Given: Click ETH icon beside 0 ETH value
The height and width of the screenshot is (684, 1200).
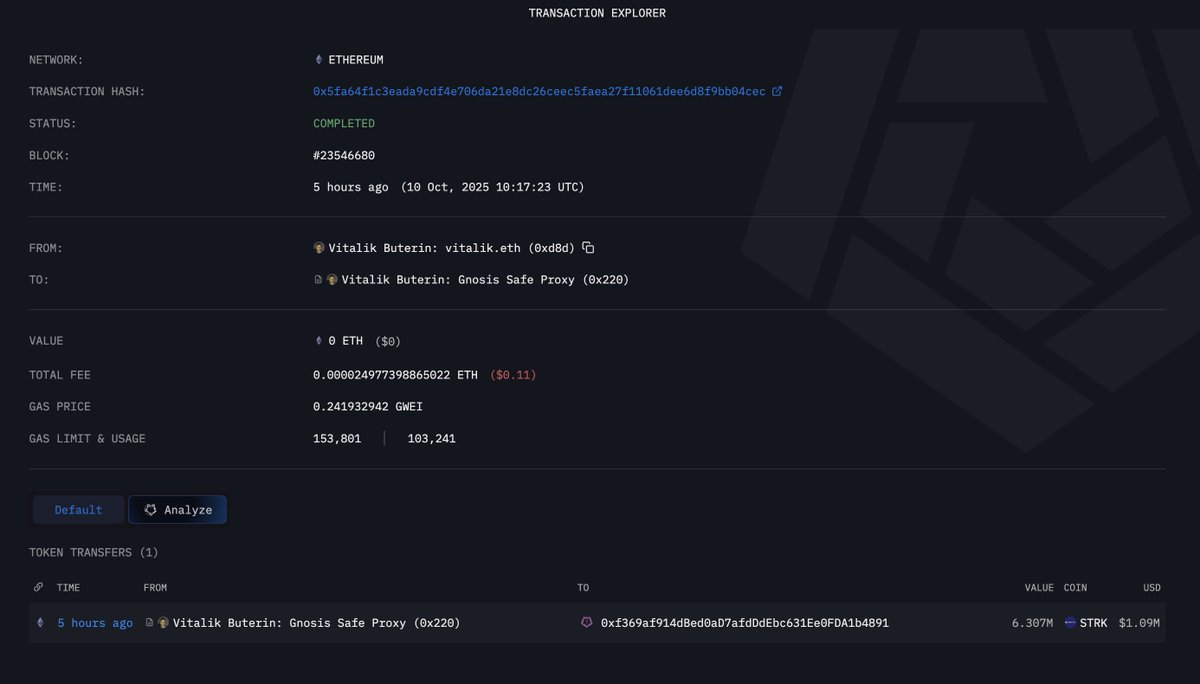Looking at the screenshot, I should 319,341.
